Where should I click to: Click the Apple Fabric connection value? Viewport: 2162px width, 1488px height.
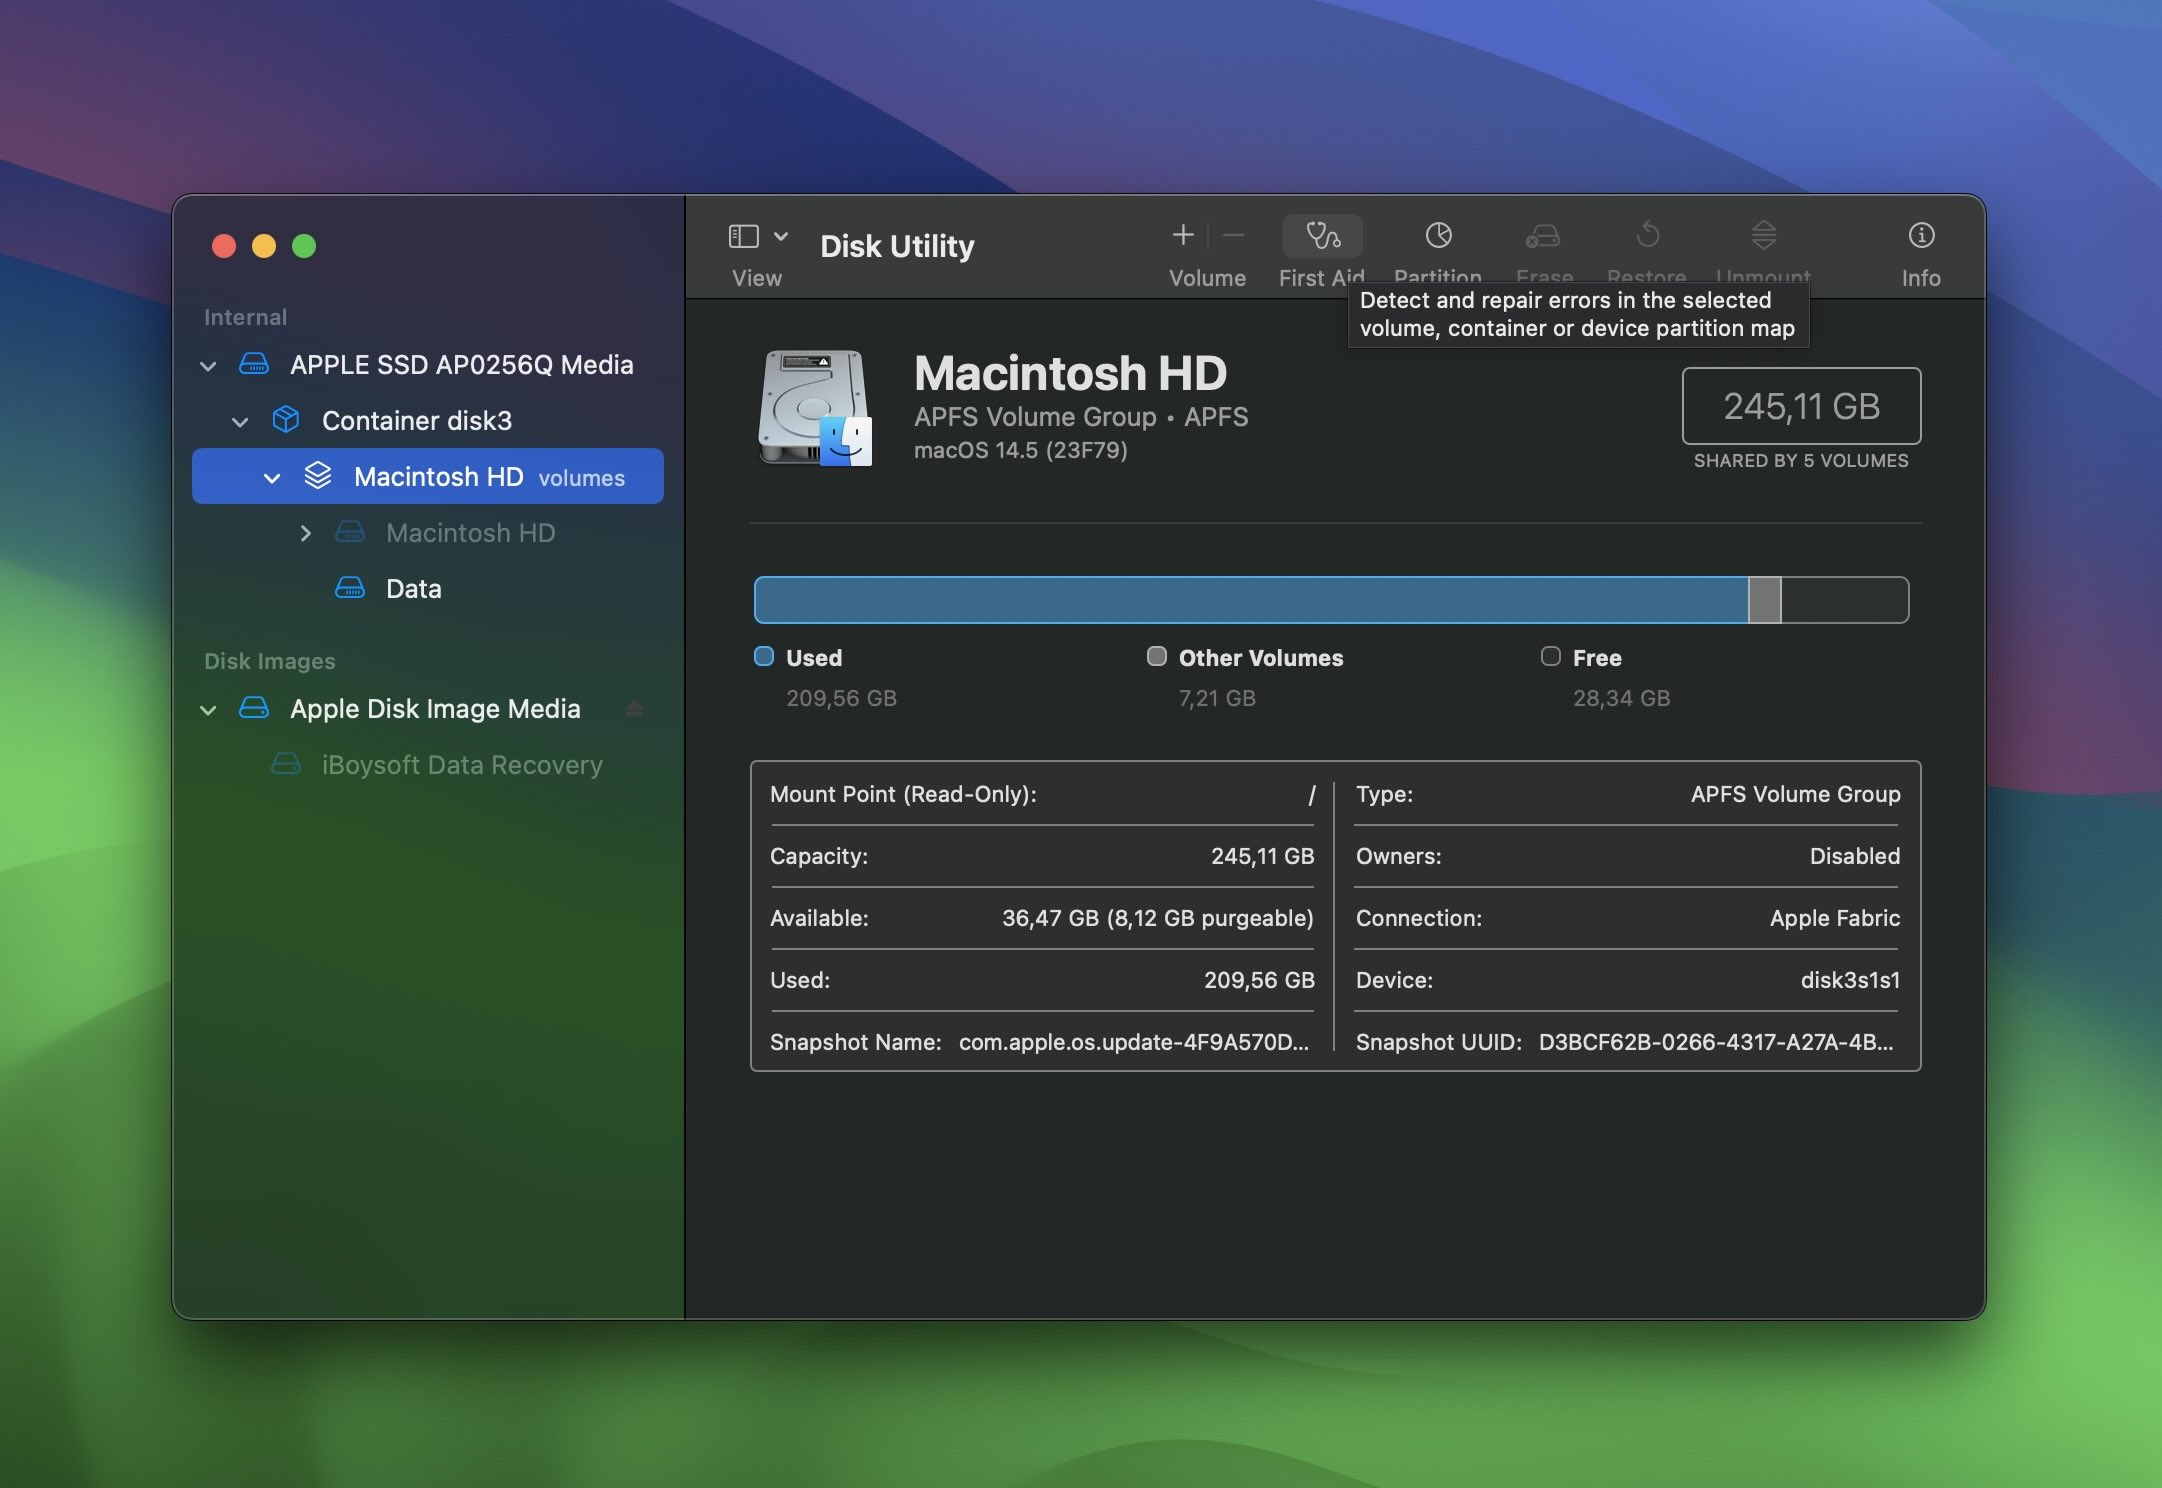pos(1835,918)
